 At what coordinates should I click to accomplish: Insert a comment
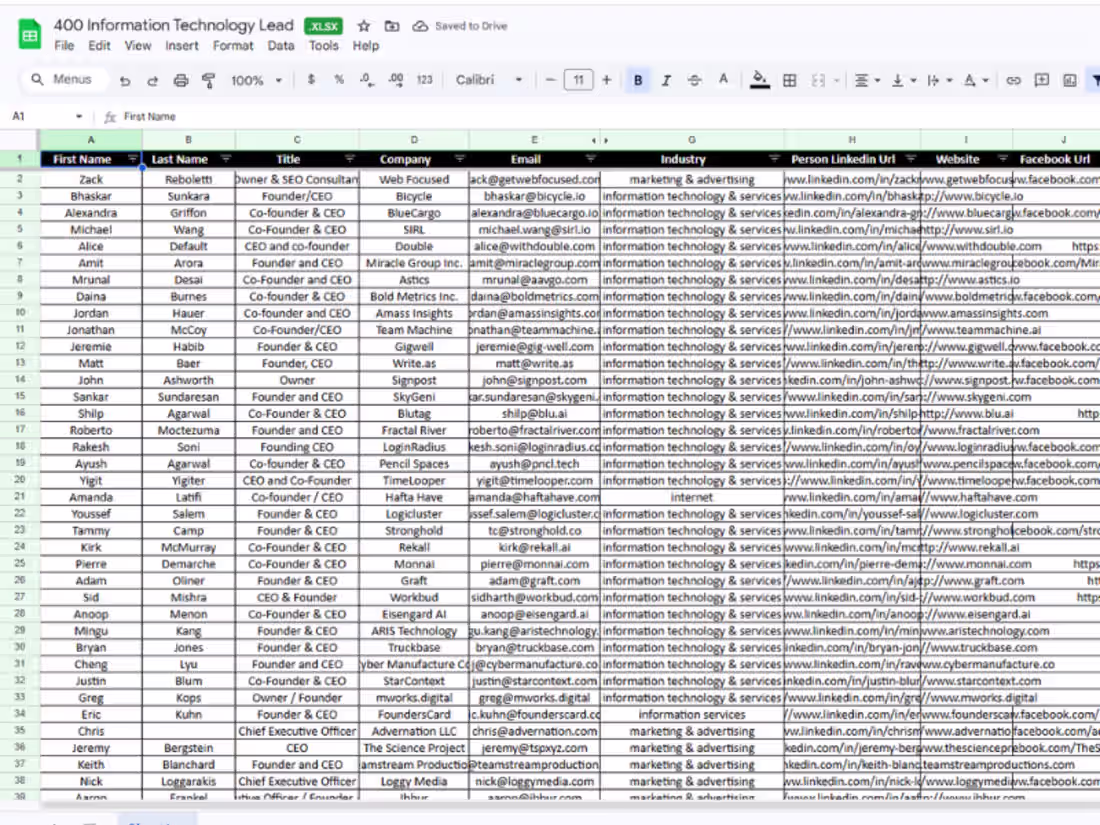coord(1042,80)
